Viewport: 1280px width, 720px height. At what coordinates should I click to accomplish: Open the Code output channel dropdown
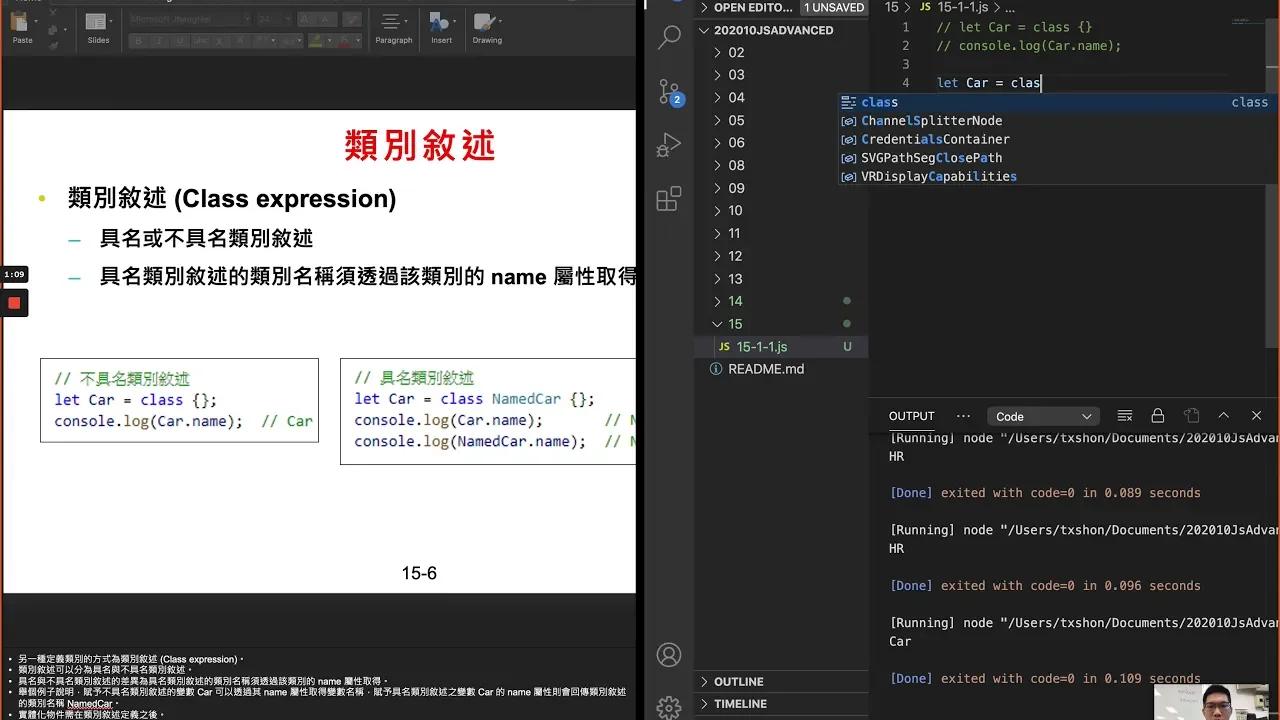(1043, 416)
